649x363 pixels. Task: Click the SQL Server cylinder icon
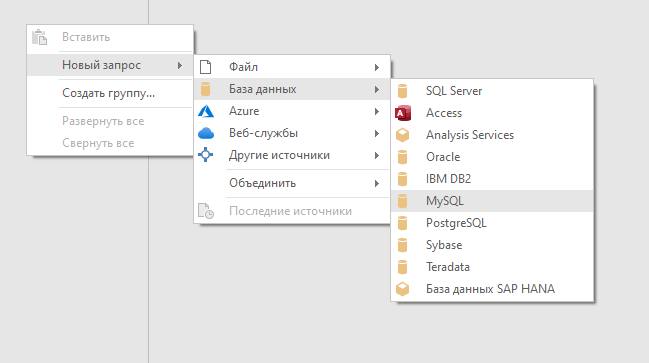point(402,91)
